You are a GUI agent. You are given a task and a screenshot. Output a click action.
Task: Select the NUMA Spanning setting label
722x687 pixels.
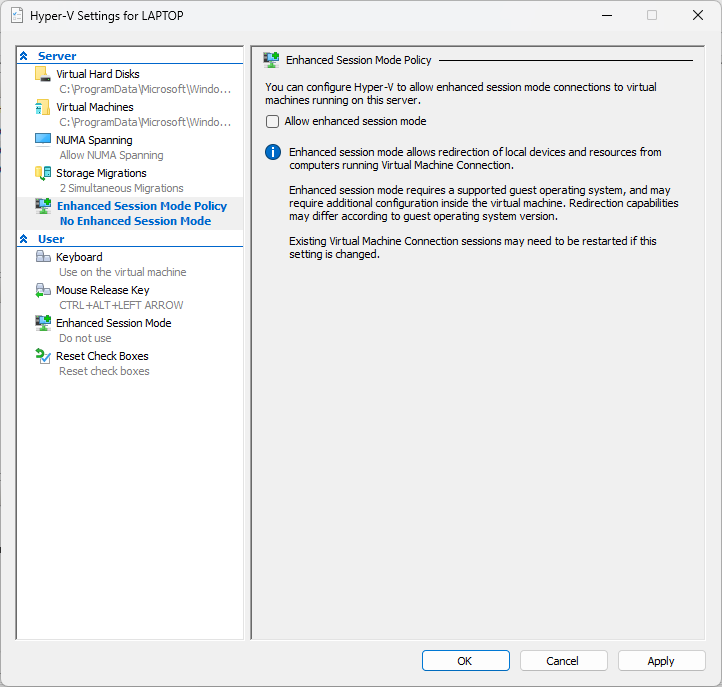(x=94, y=140)
